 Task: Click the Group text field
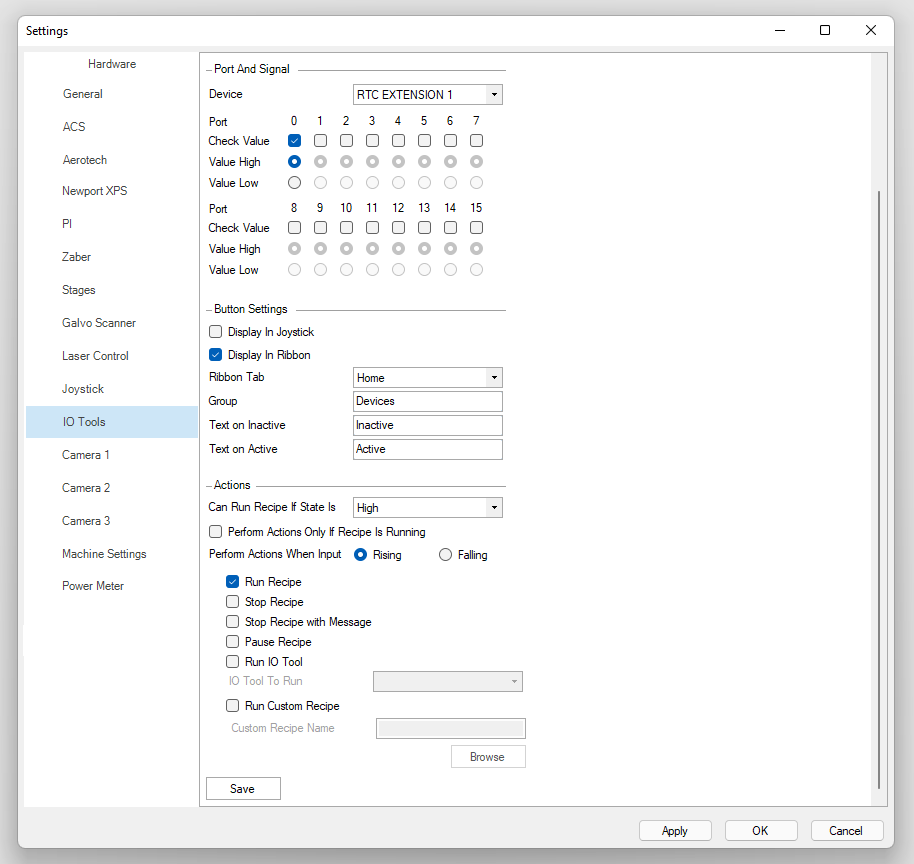click(428, 401)
